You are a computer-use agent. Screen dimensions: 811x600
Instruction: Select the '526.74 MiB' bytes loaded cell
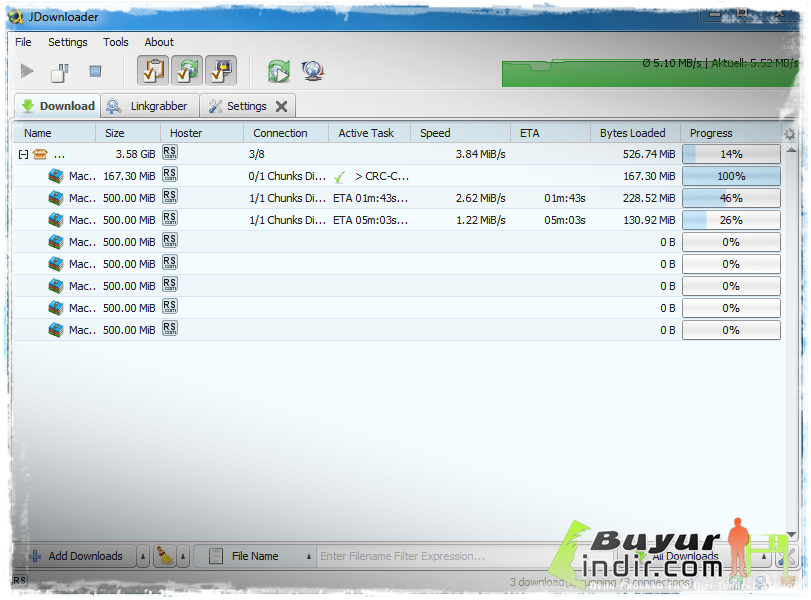[649, 154]
